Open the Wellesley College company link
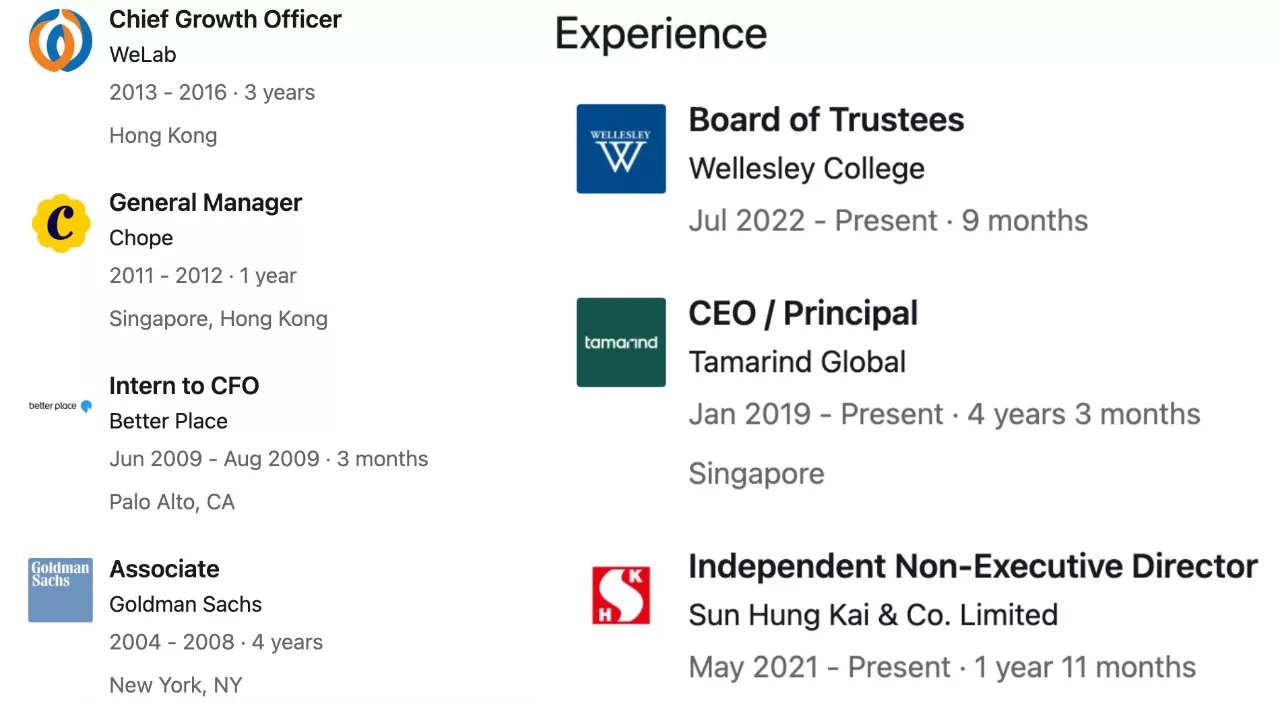The height and width of the screenshot is (703, 1280). click(x=806, y=168)
